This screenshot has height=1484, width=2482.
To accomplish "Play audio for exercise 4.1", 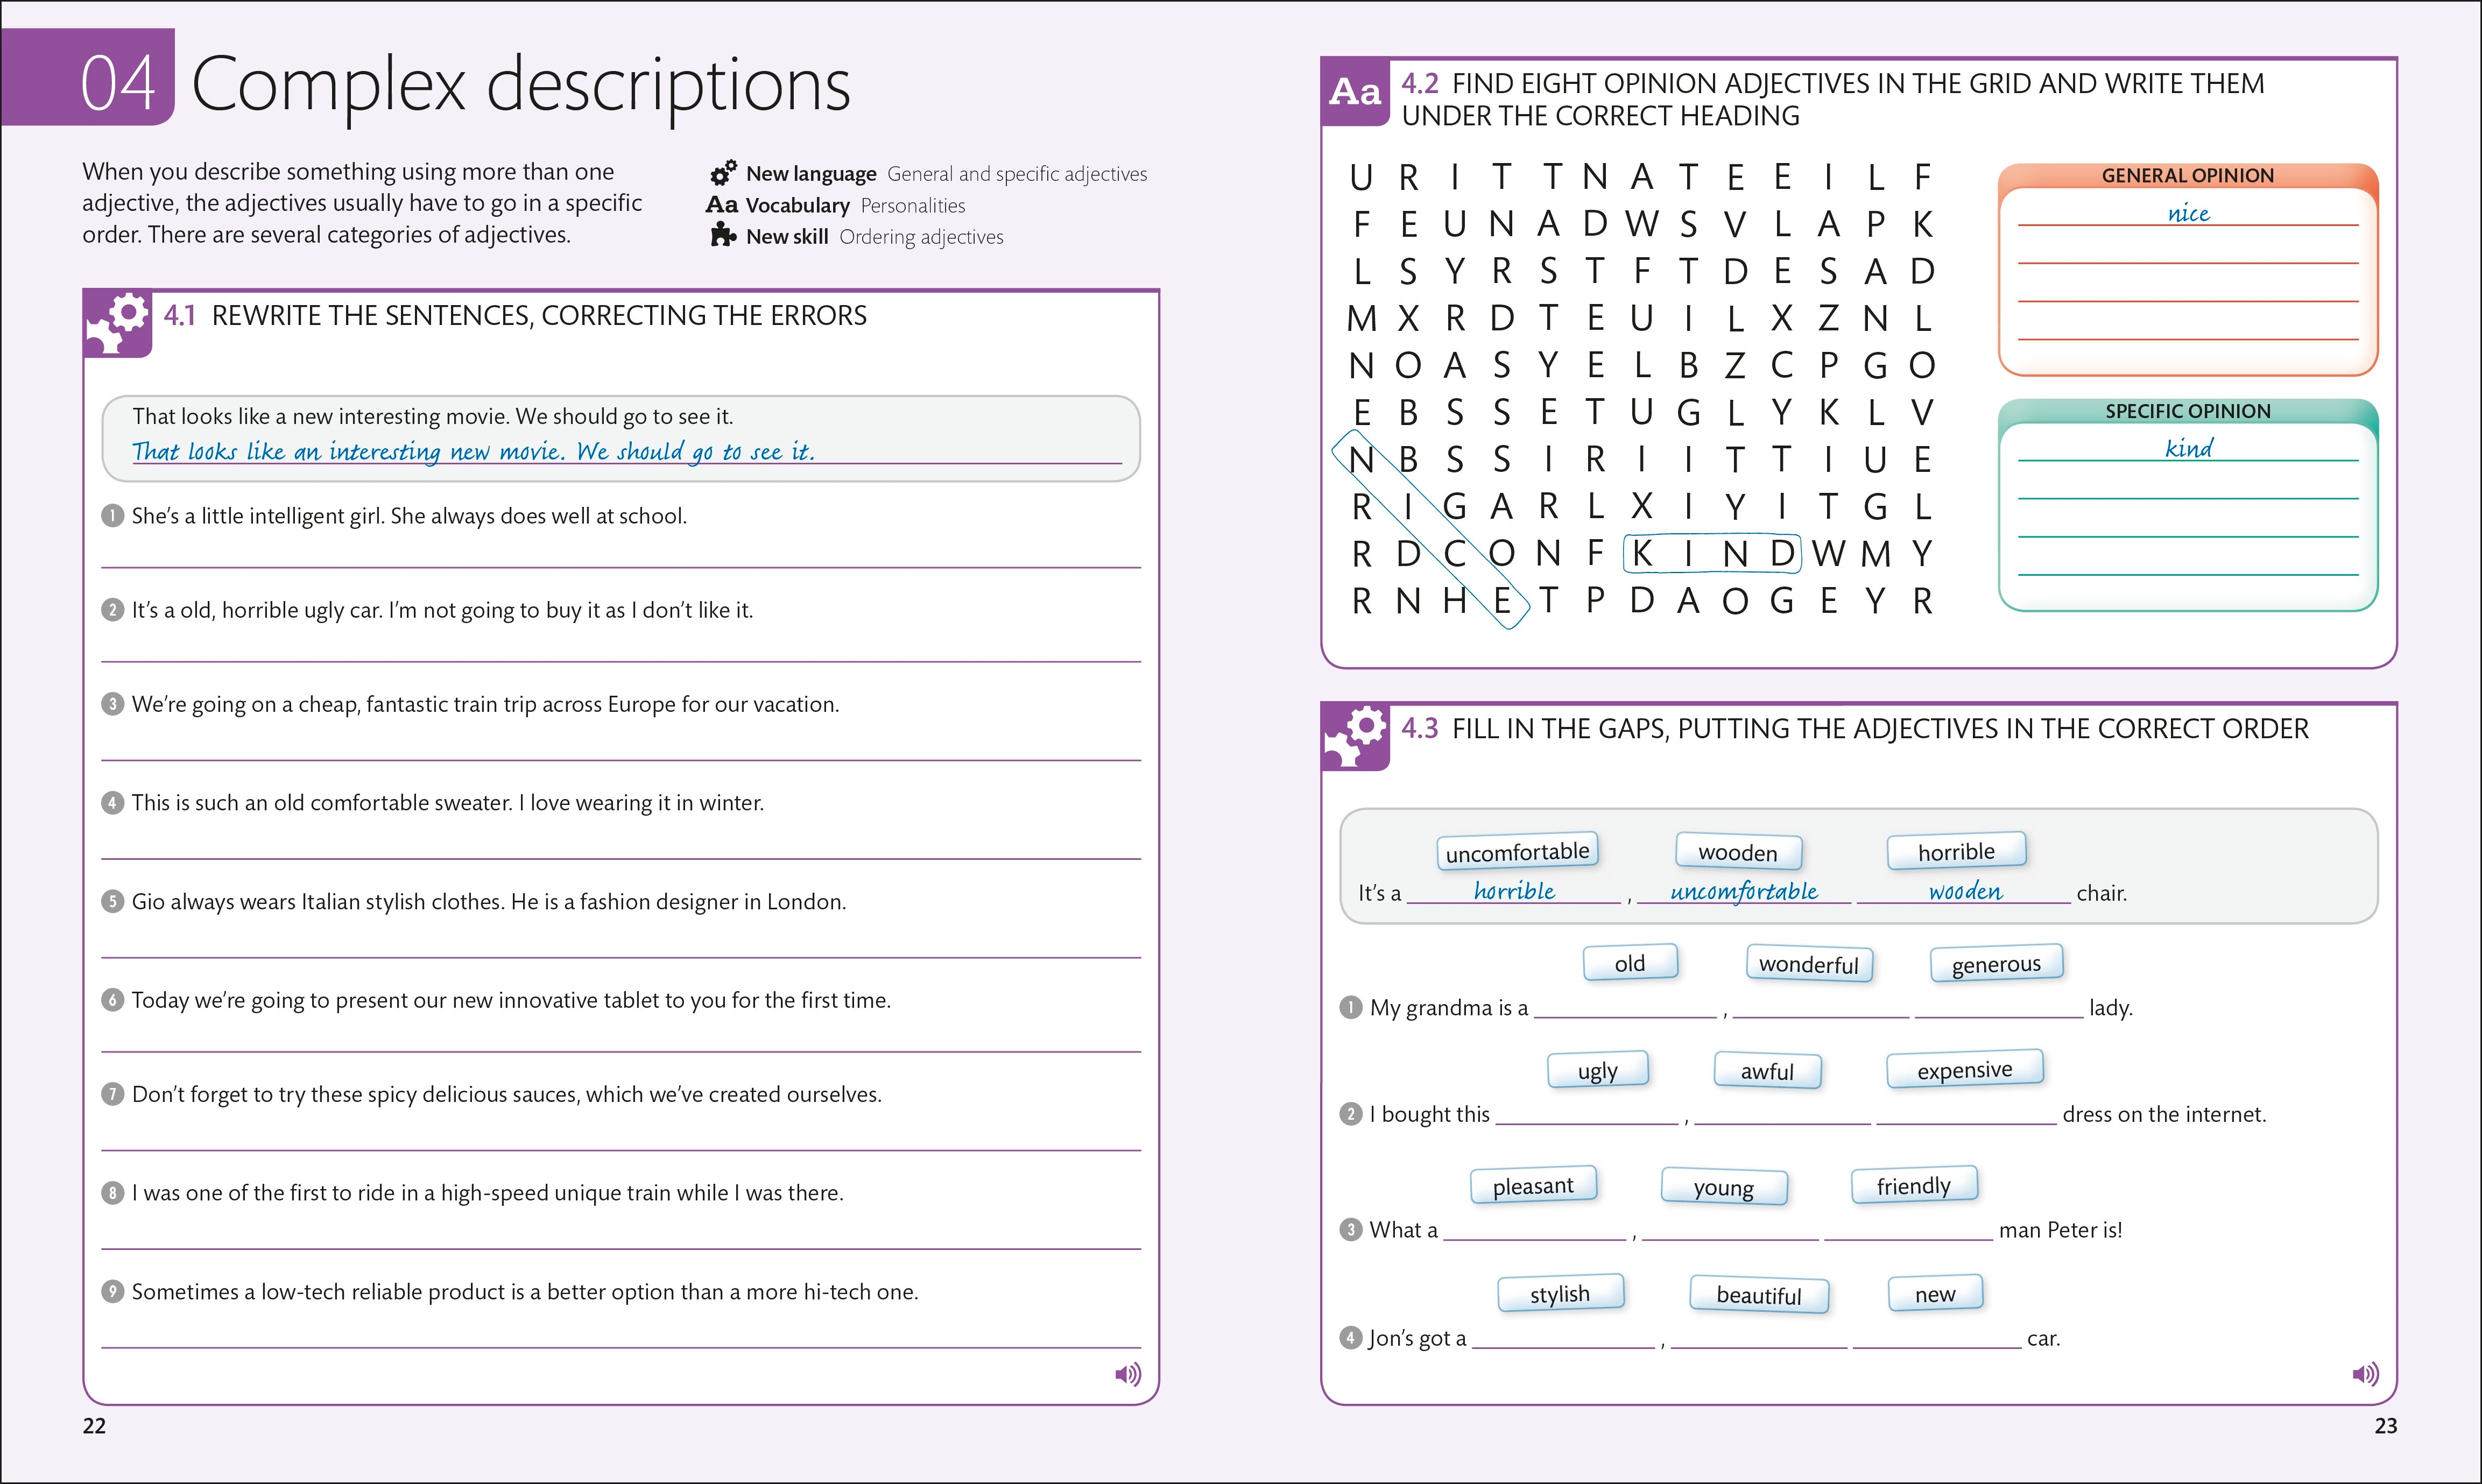I will coord(1127,1374).
